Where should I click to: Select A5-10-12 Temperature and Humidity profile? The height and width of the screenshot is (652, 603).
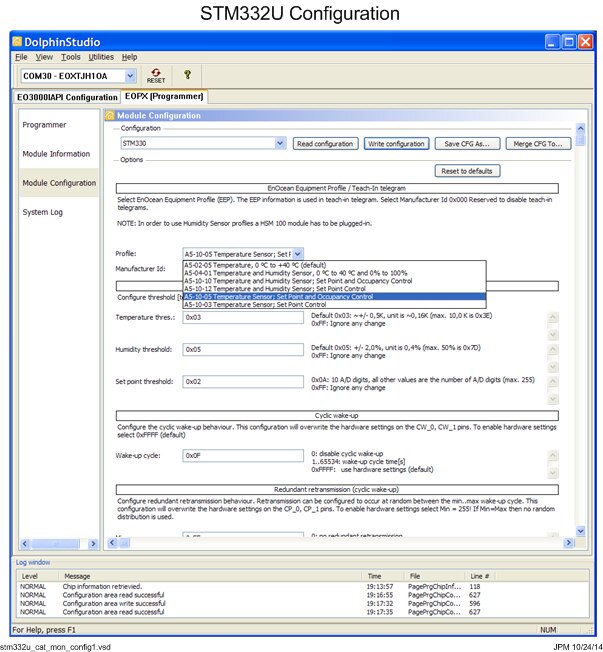pos(334,289)
